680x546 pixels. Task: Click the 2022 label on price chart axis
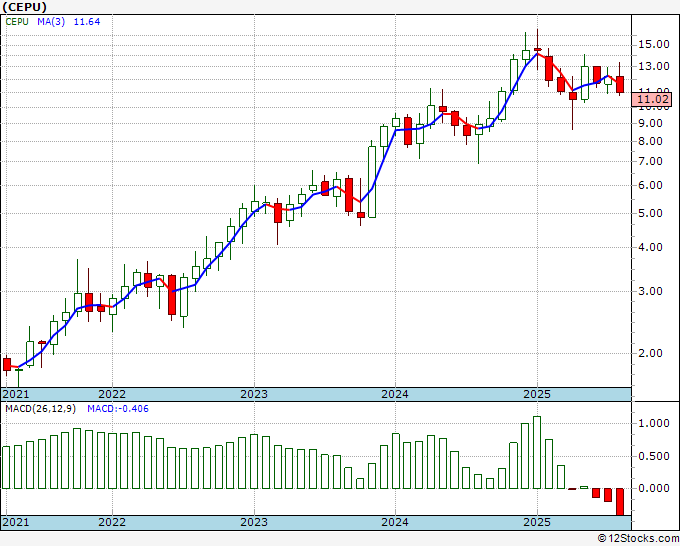(112, 394)
